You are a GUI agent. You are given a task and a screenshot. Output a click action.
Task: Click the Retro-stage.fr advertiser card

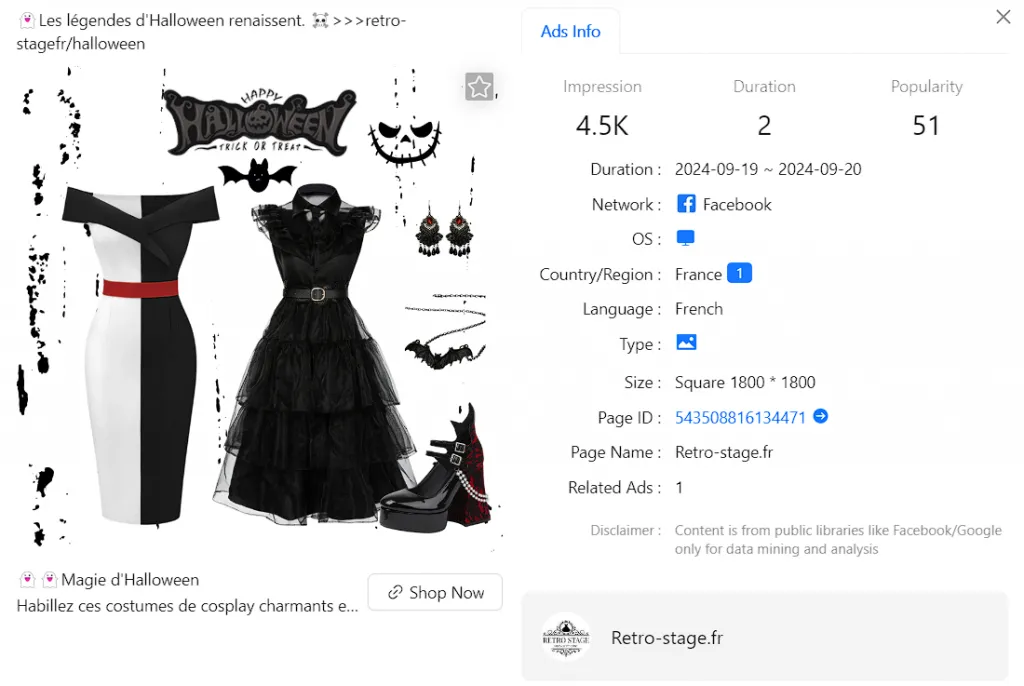click(765, 637)
